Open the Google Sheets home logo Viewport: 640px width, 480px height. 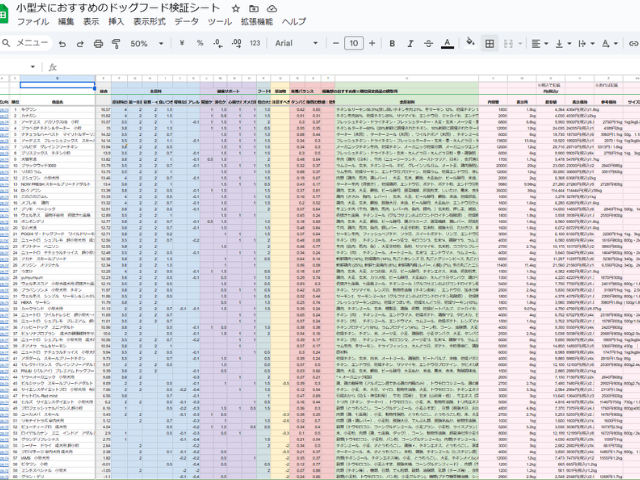click(3, 15)
